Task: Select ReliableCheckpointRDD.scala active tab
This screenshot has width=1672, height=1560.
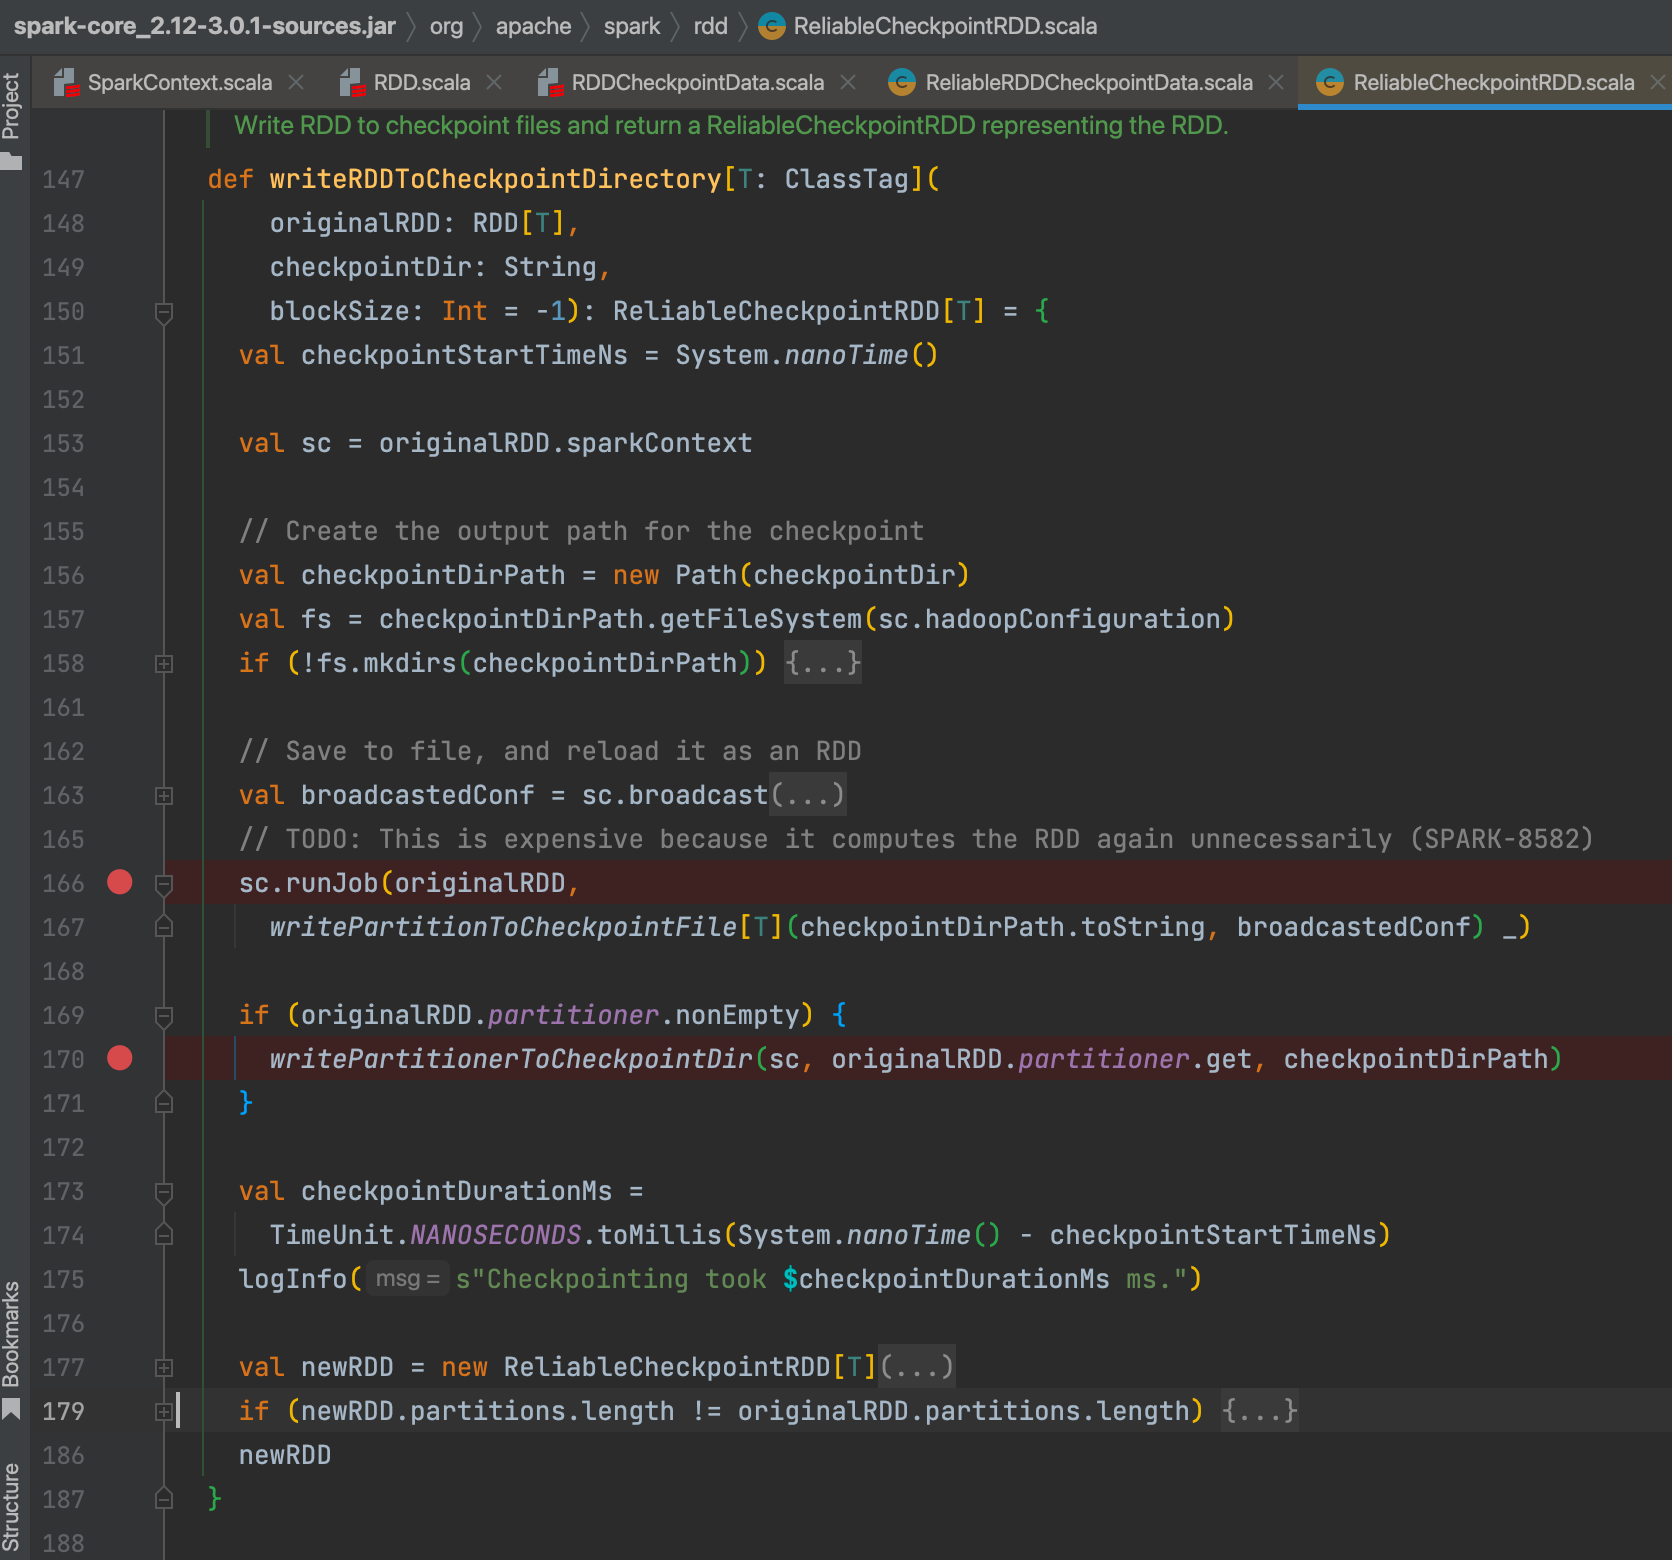Action: click(x=1493, y=82)
